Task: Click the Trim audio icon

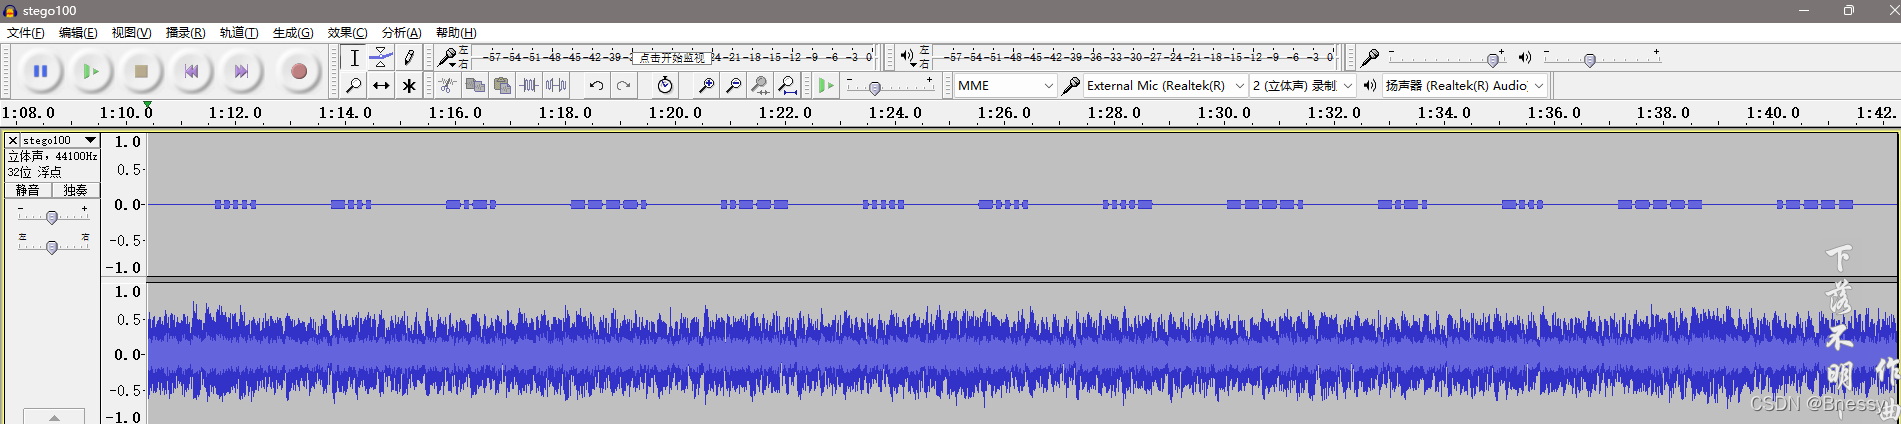Action: 529,86
